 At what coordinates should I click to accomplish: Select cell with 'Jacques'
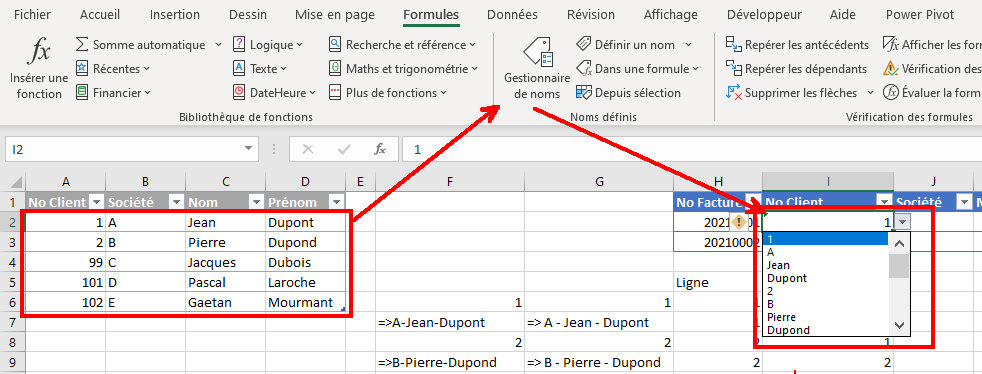pos(225,262)
